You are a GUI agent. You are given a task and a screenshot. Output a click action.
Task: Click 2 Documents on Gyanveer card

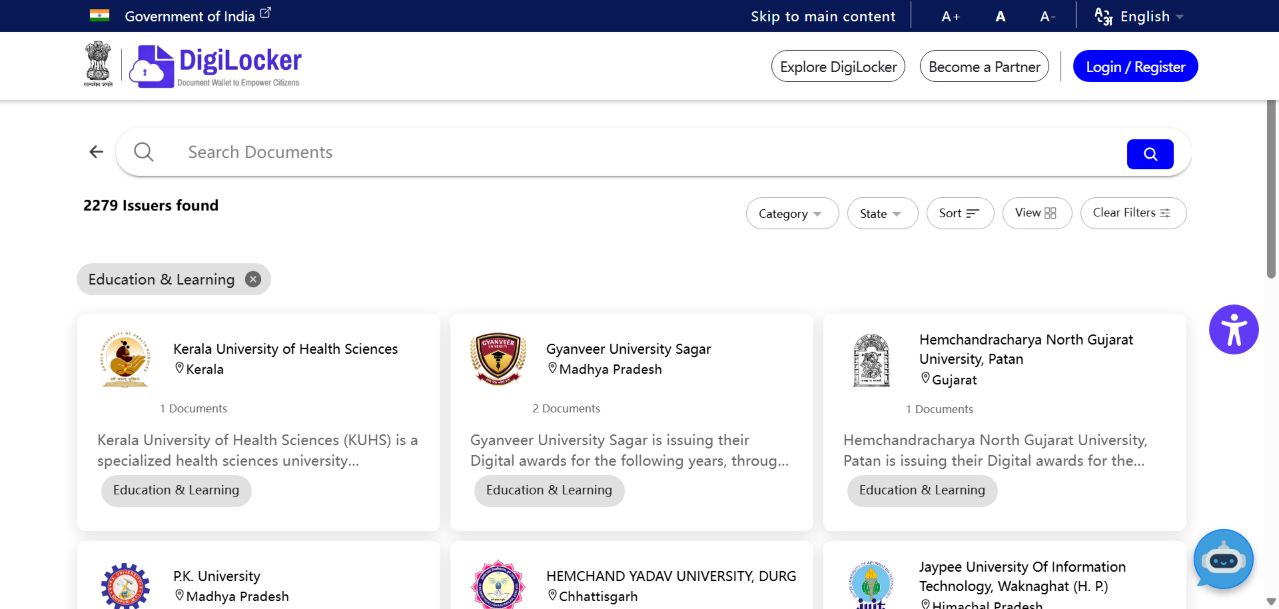click(566, 408)
